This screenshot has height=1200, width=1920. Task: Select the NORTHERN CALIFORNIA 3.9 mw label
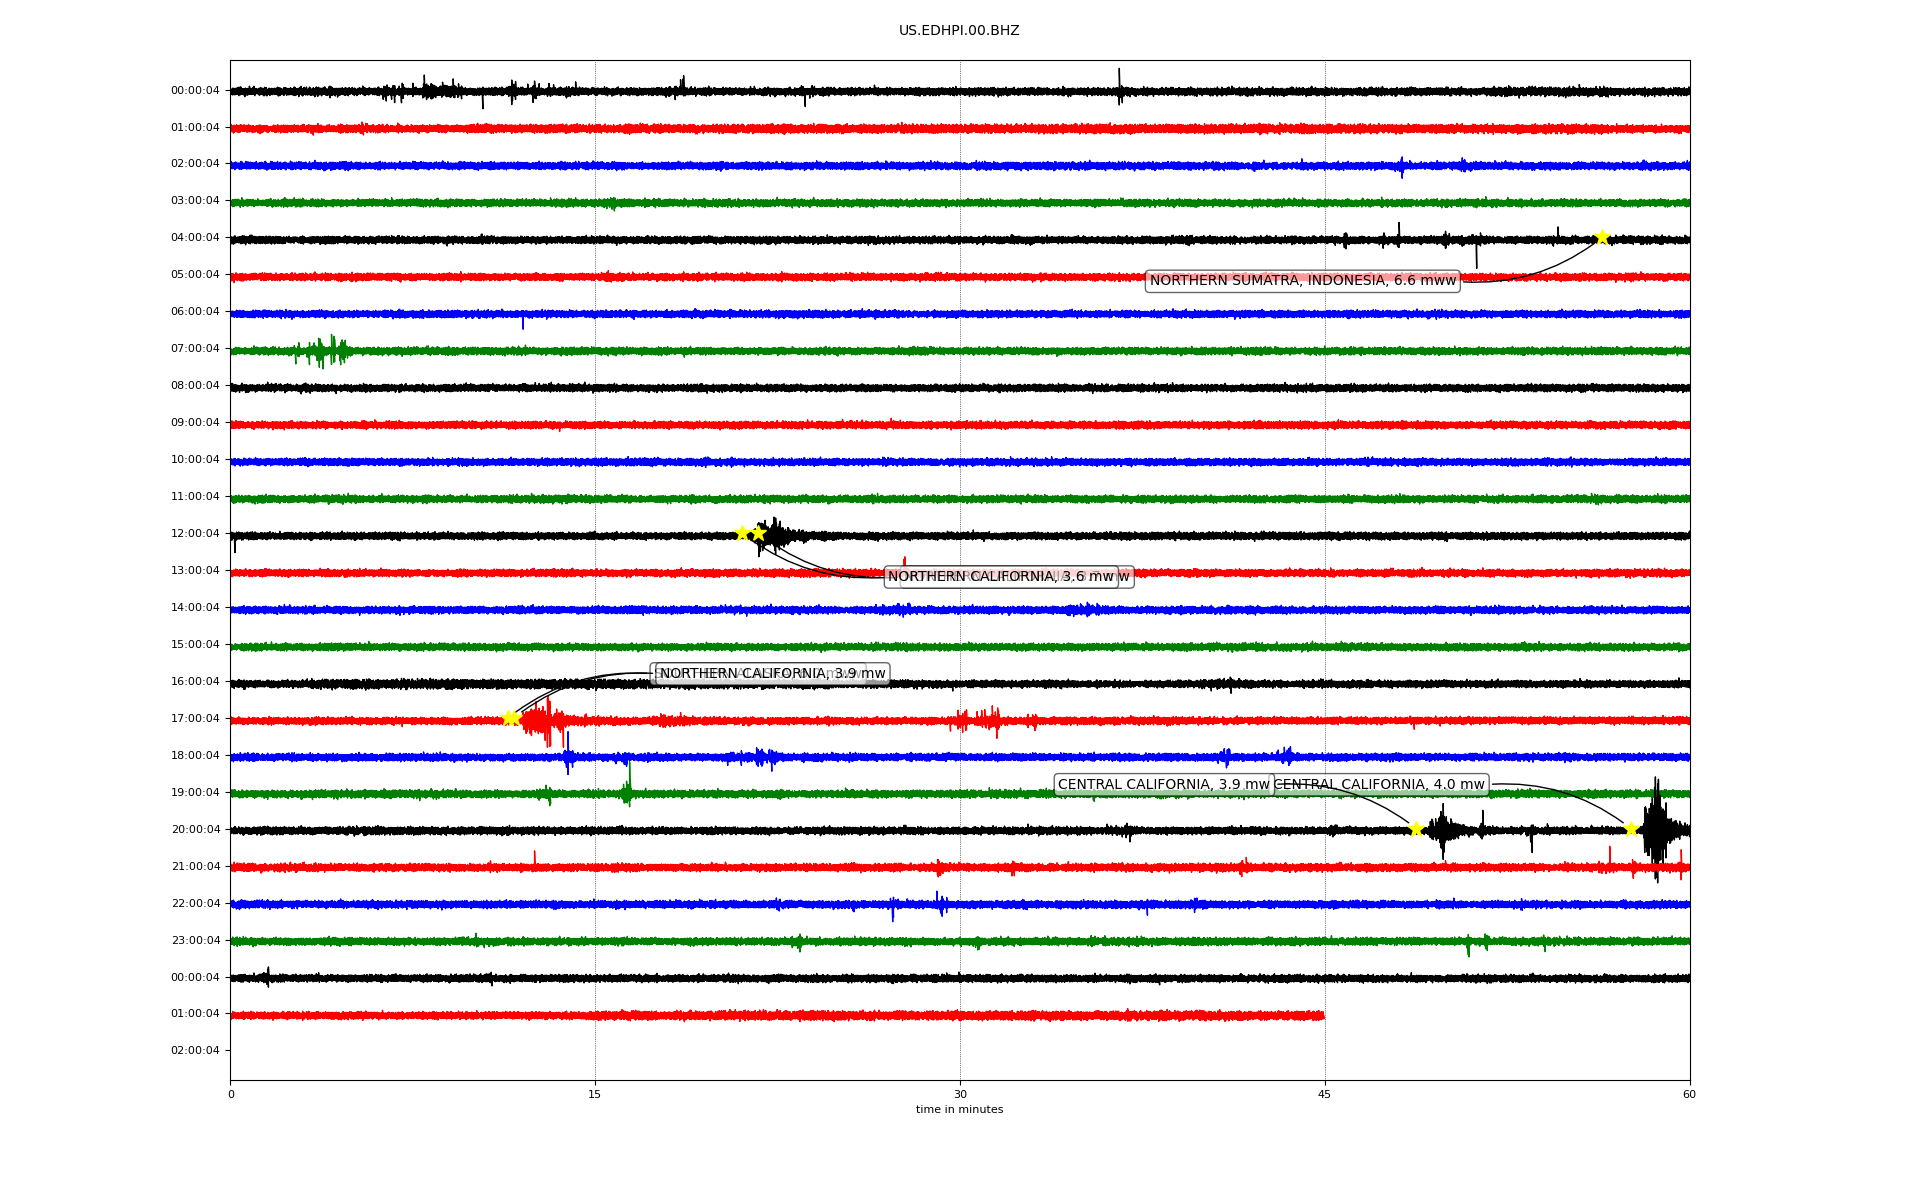(771, 674)
